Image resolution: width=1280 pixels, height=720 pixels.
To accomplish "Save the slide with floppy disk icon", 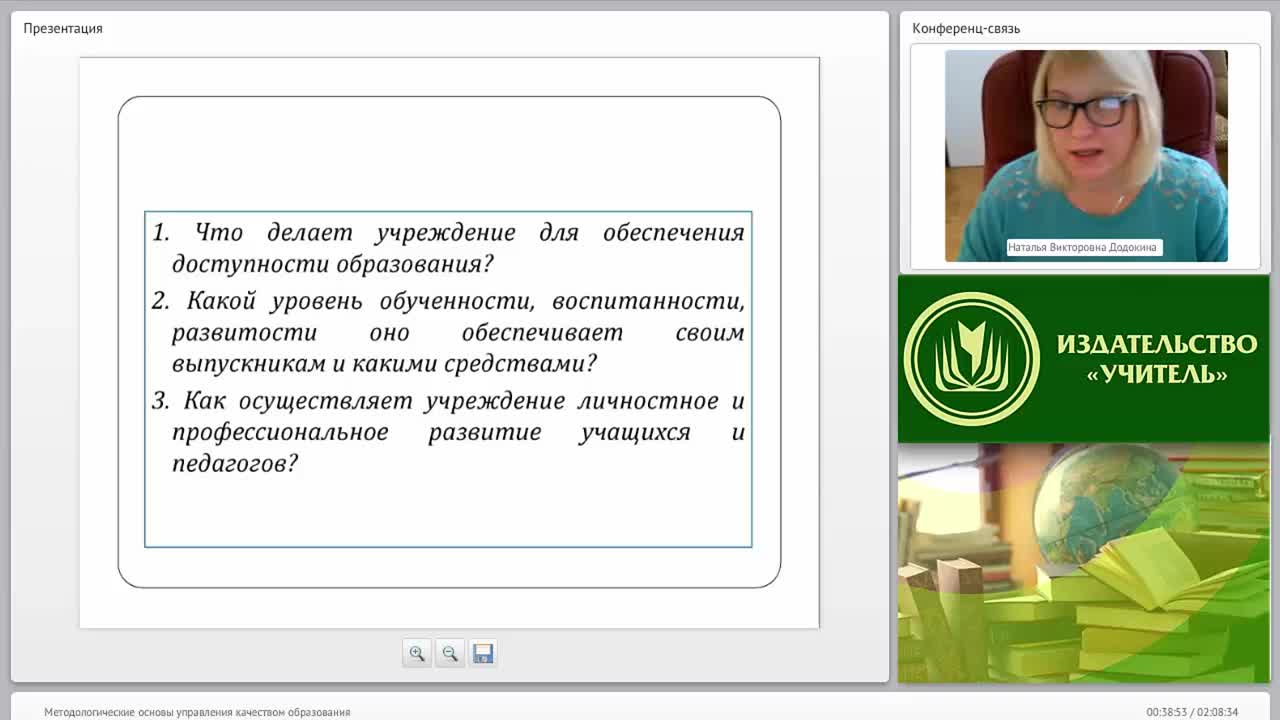I will point(483,653).
